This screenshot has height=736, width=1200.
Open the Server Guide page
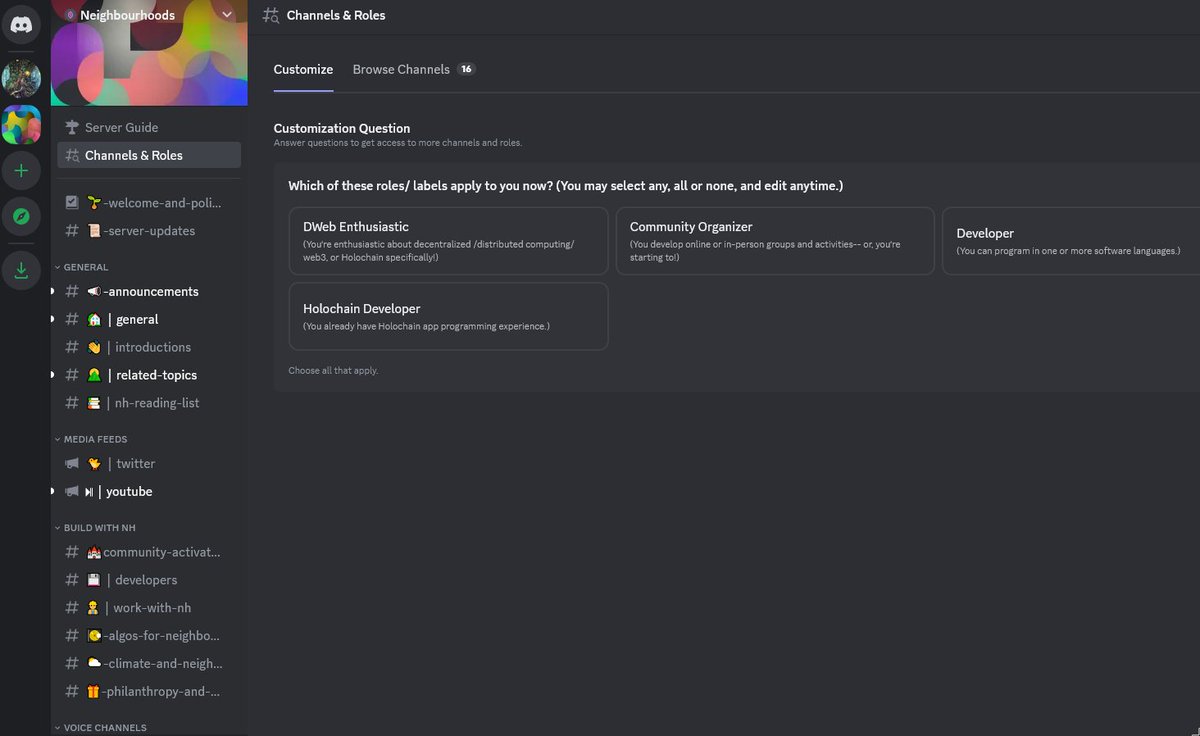[149, 127]
